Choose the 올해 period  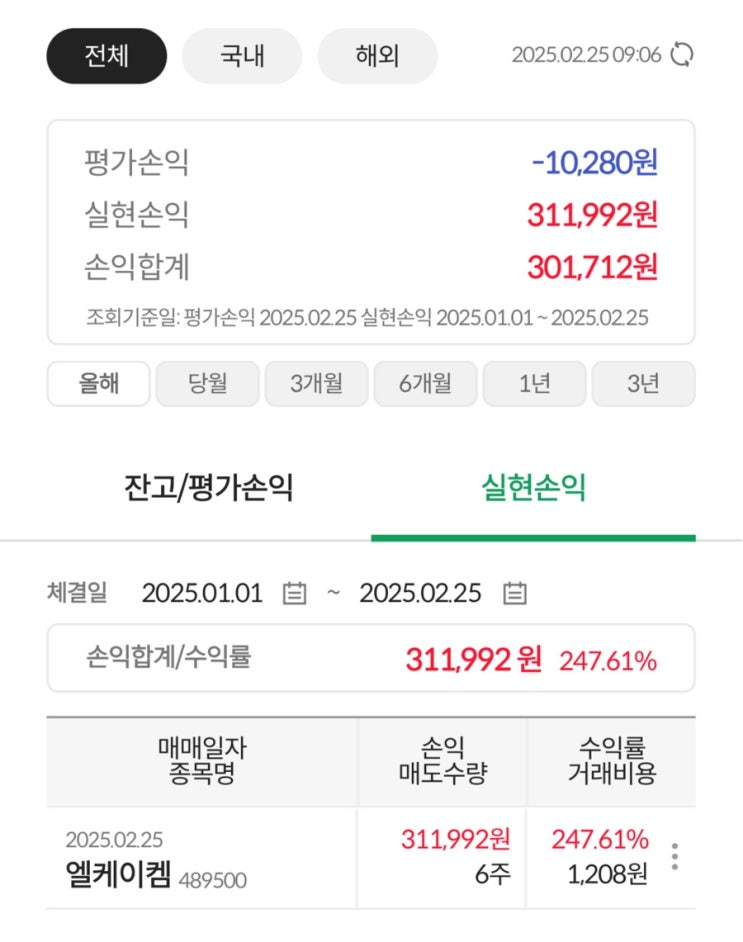98,383
